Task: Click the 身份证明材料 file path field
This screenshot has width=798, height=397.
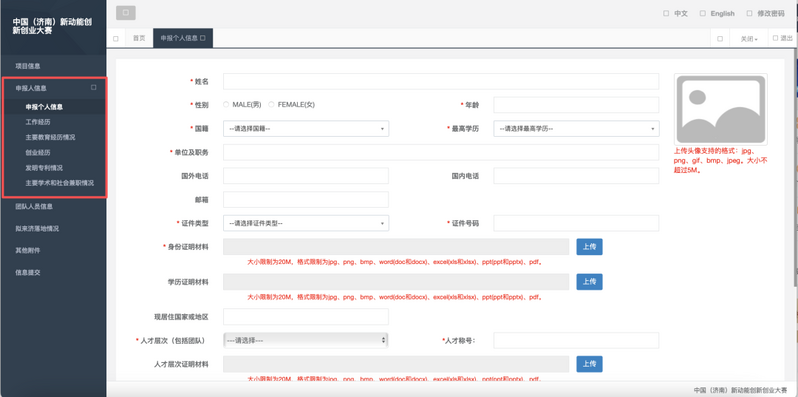Action: [x=396, y=247]
